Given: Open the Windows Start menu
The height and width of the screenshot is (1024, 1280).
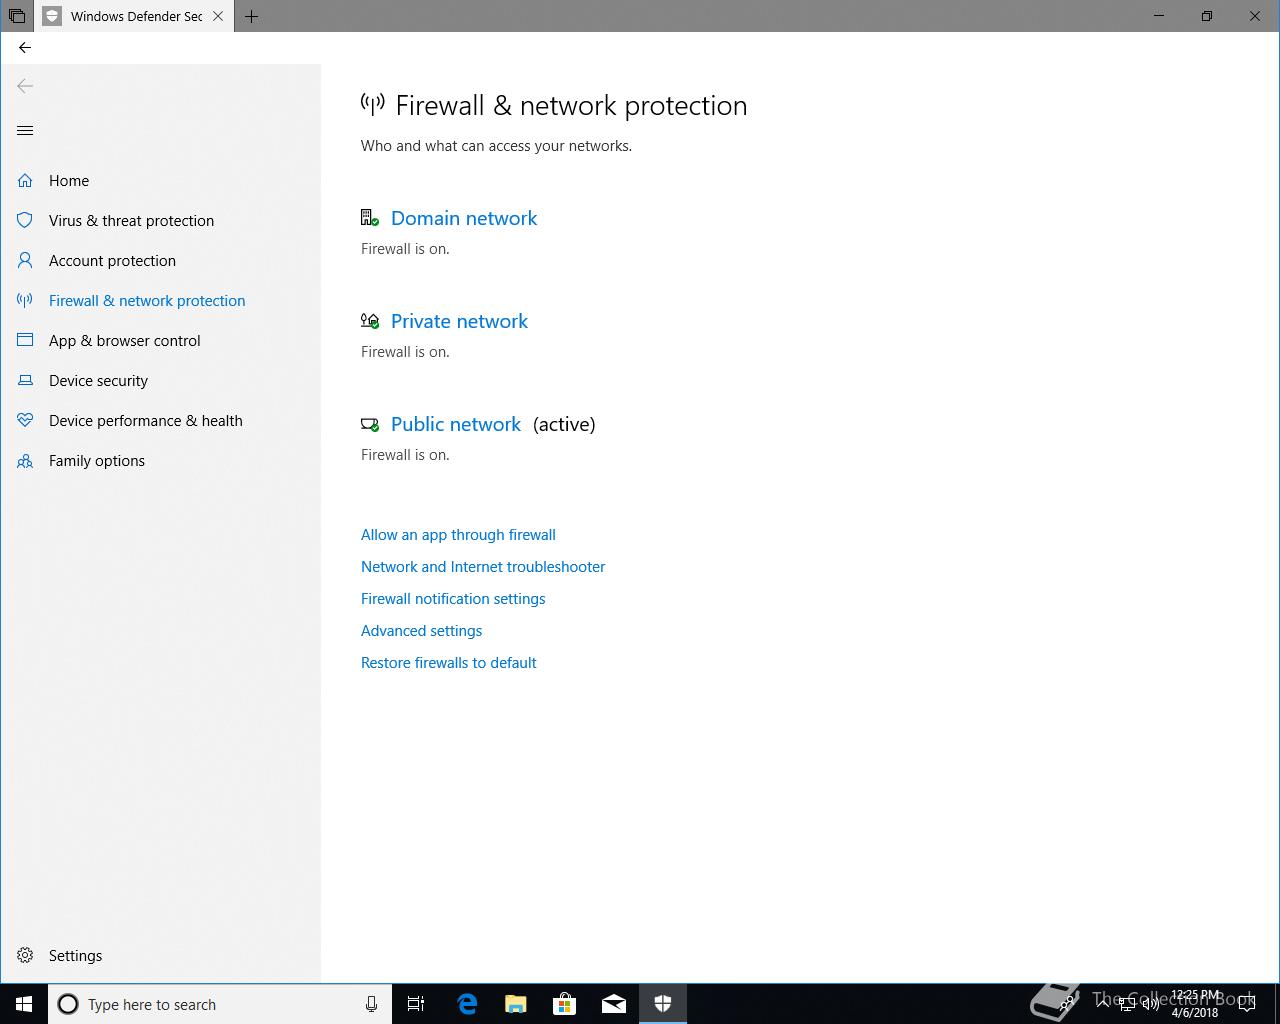Looking at the screenshot, I should click(24, 1004).
